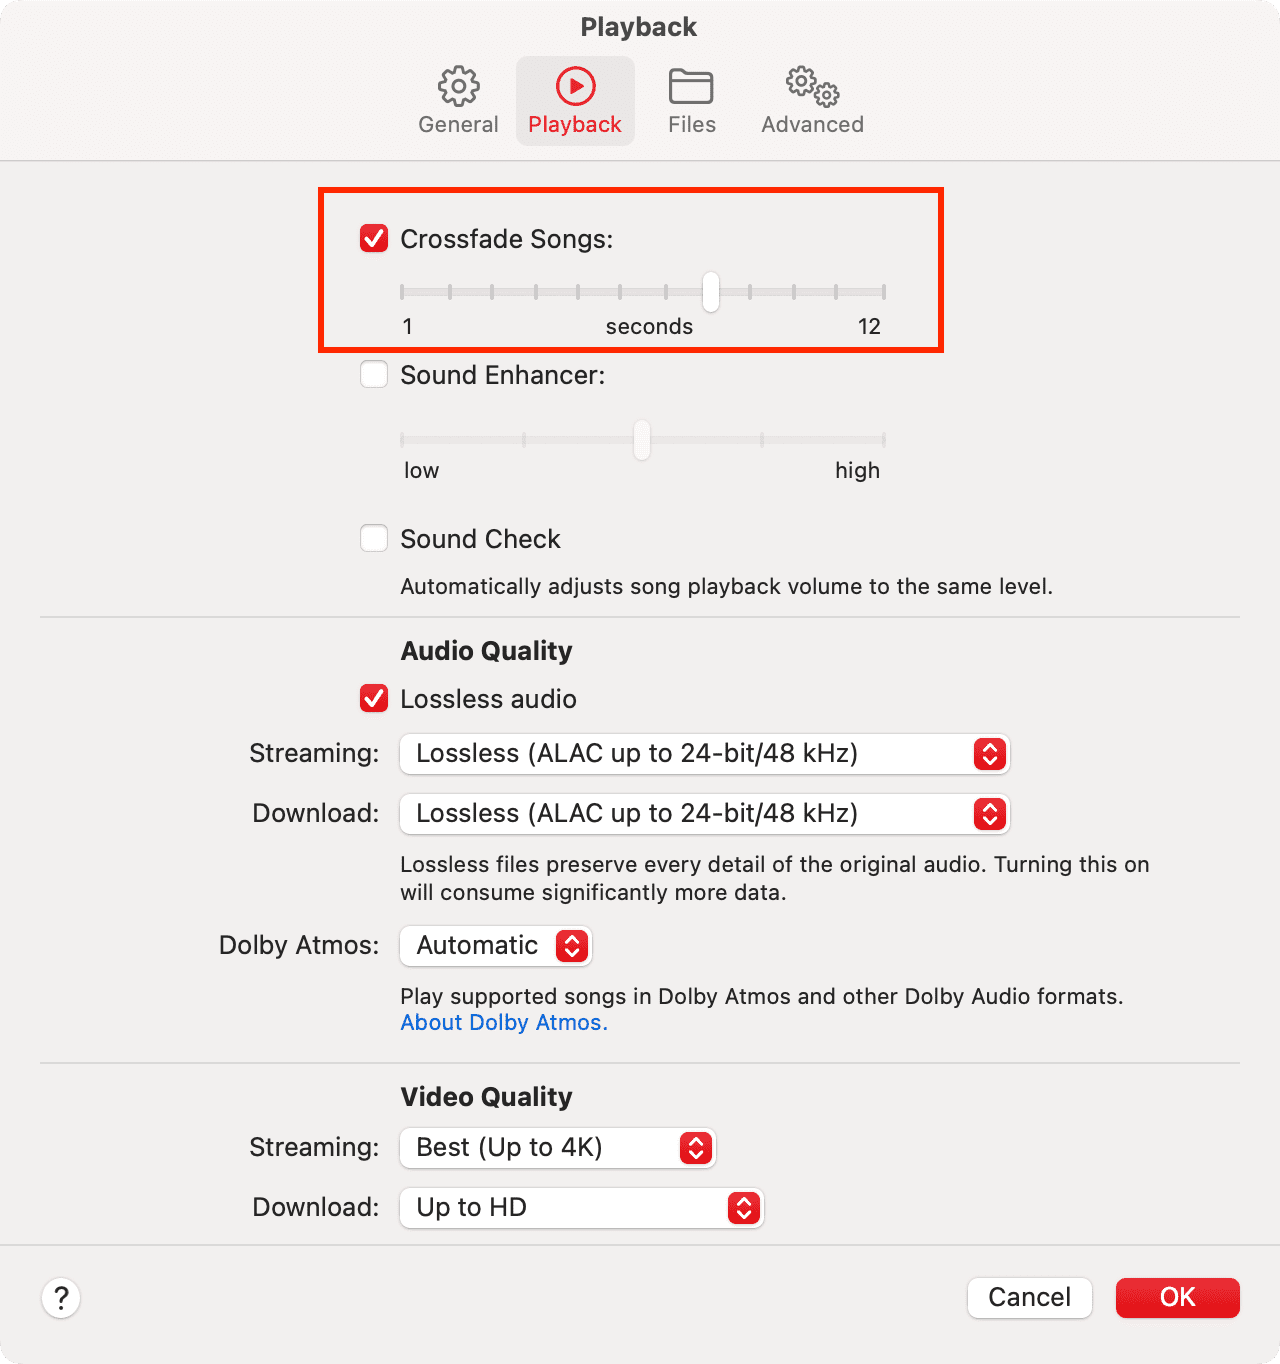Click the 'Dolby Atmos:' label

299,945
